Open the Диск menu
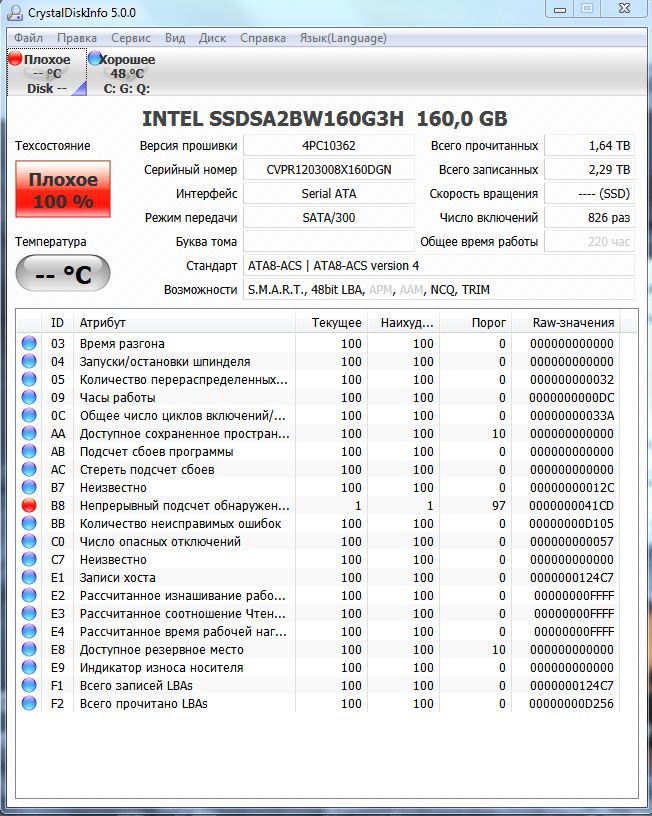652x816 pixels. tap(212, 38)
